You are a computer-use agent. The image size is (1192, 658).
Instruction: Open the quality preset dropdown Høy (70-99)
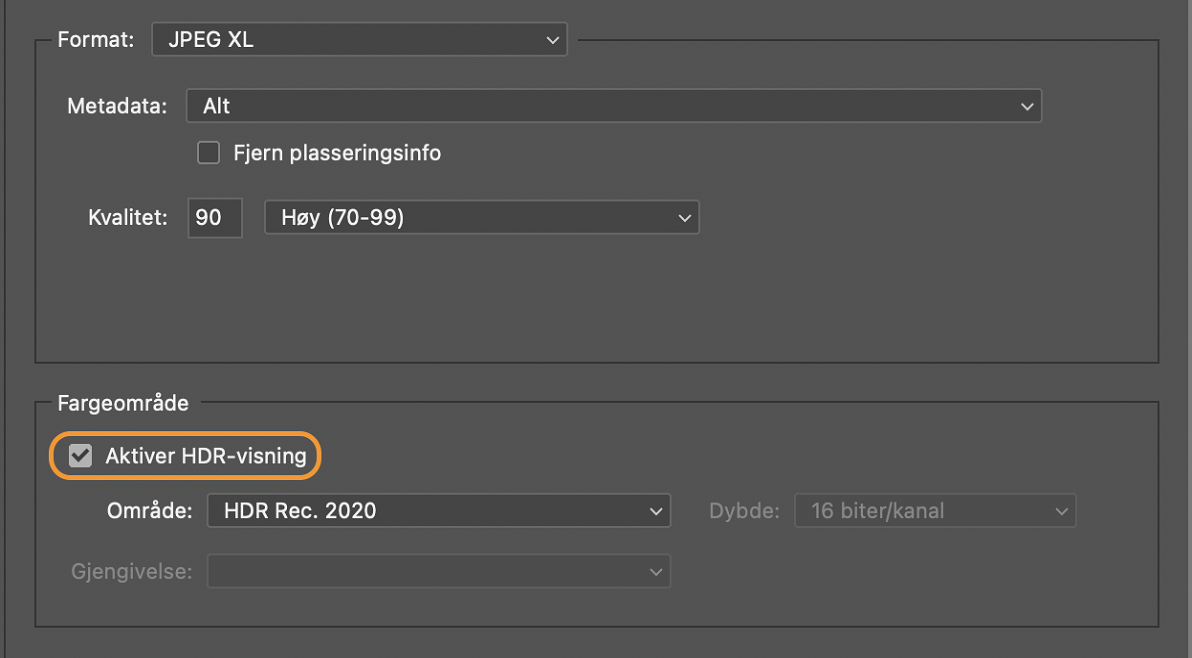coord(481,217)
